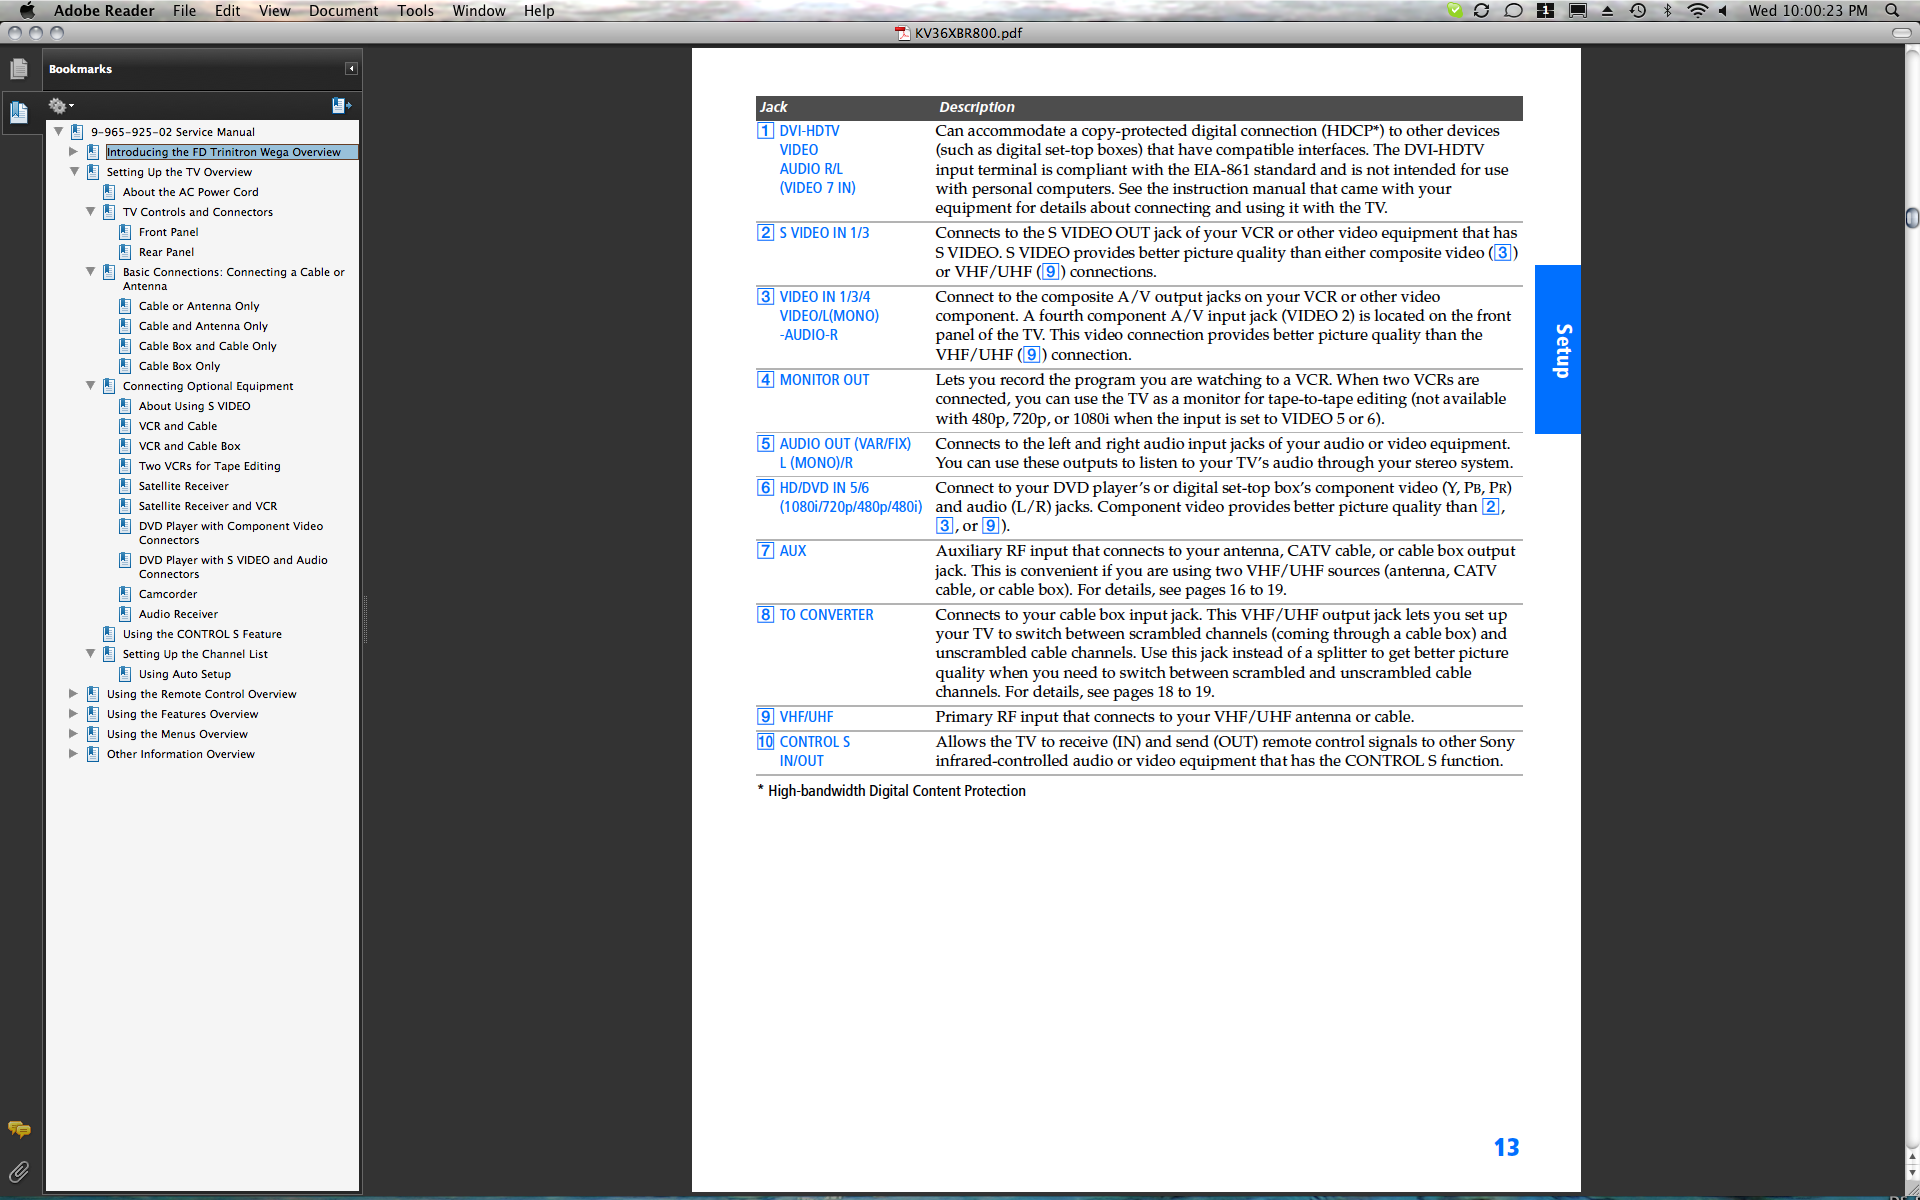Expand Introducing the FD Trinitron Wega Overview
The image size is (1920, 1200).
pos(73,152)
